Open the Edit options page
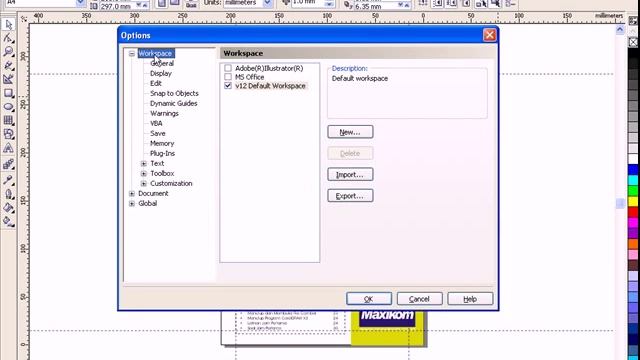This screenshot has width=640, height=360. pyautogui.click(x=156, y=83)
